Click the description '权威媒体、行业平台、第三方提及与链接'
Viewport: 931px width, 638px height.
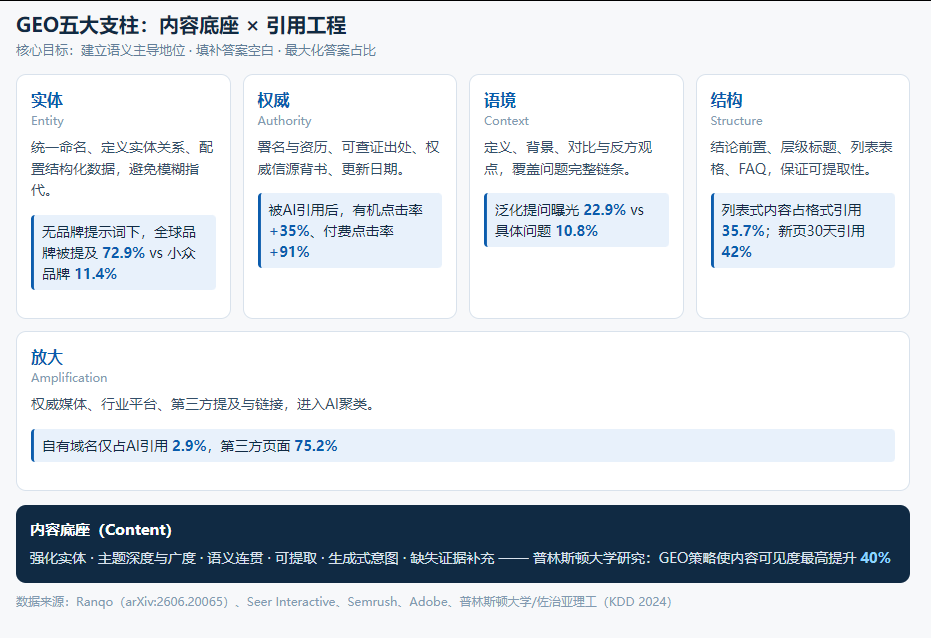(204, 405)
